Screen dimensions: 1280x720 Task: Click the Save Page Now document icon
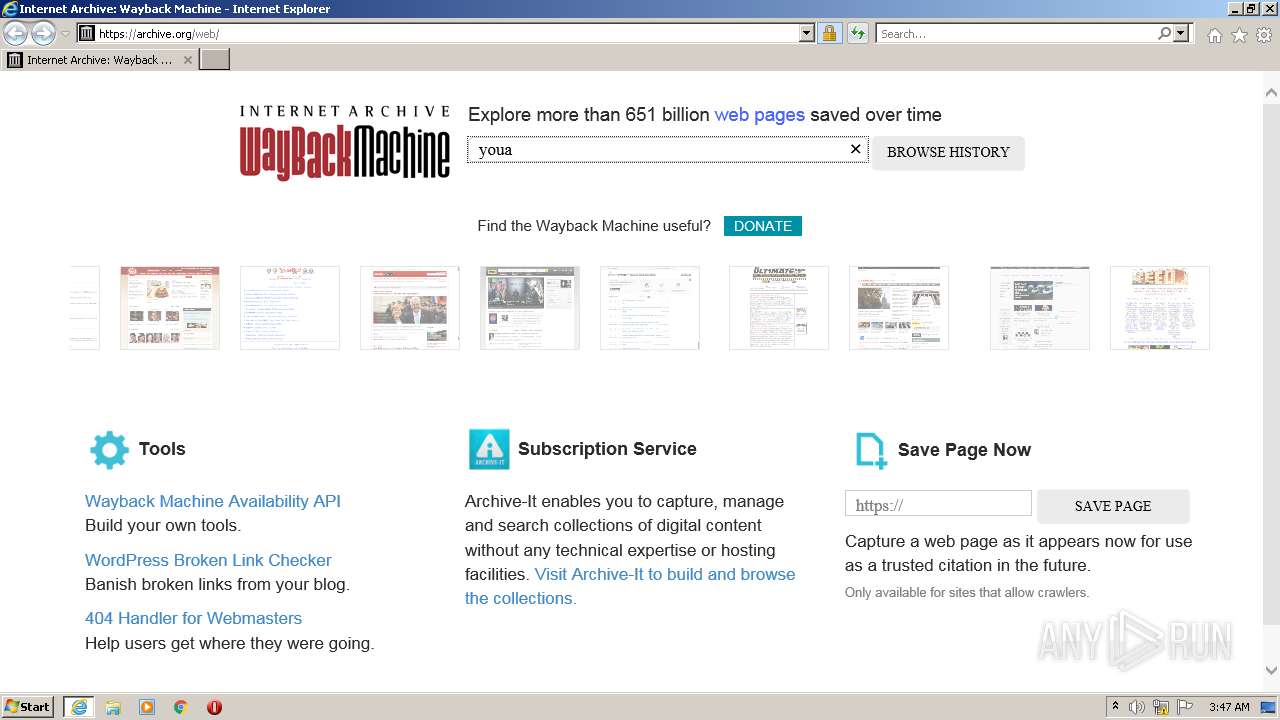[x=871, y=450]
